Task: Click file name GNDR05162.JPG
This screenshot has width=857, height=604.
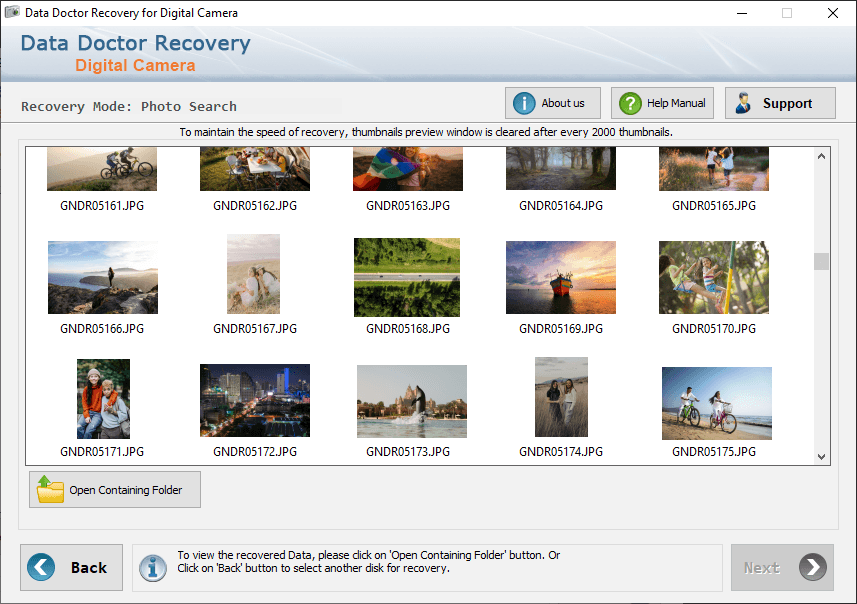Action: pyautogui.click(x=255, y=206)
